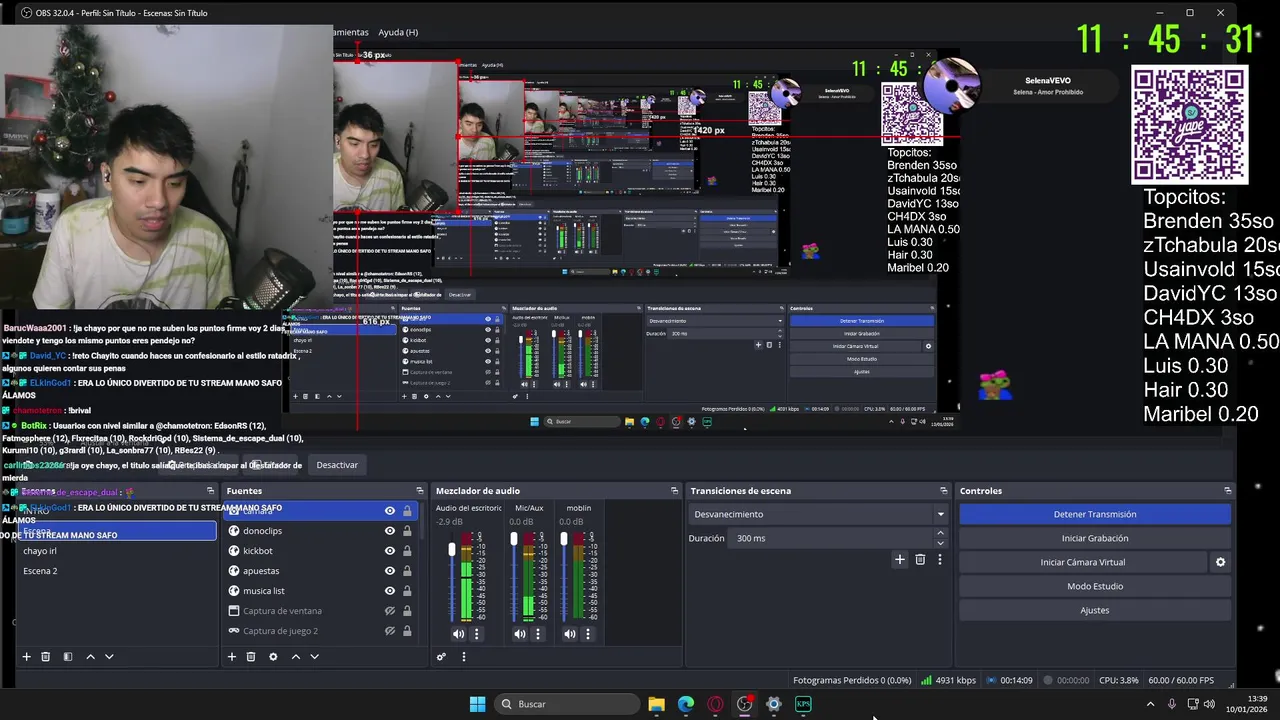The image size is (1280, 720).
Task: Open transition properties three-dot menu
Action: pyautogui.click(x=940, y=560)
